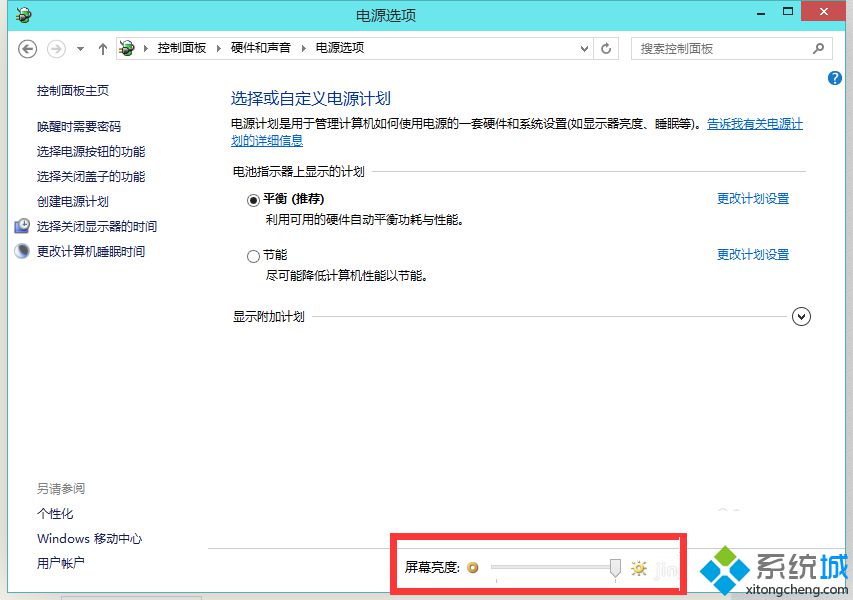The height and width of the screenshot is (600, 853).
Task: Expand 显示附加计划 with the chevron
Action: pyautogui.click(x=801, y=316)
